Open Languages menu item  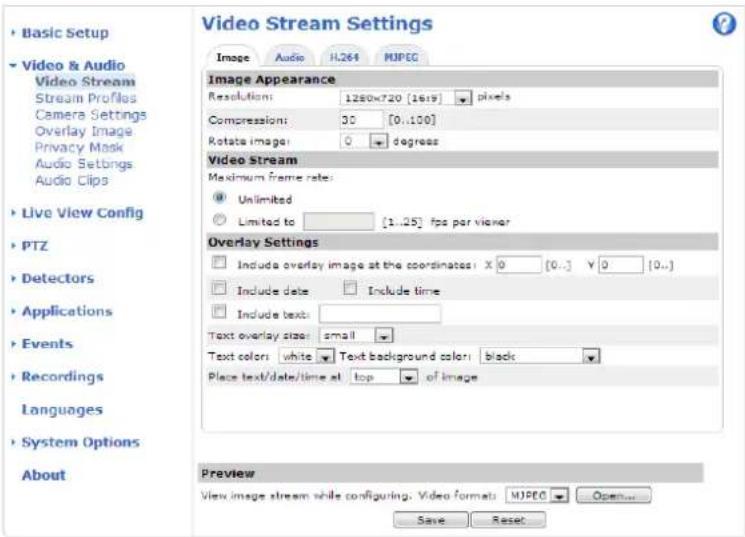point(62,410)
